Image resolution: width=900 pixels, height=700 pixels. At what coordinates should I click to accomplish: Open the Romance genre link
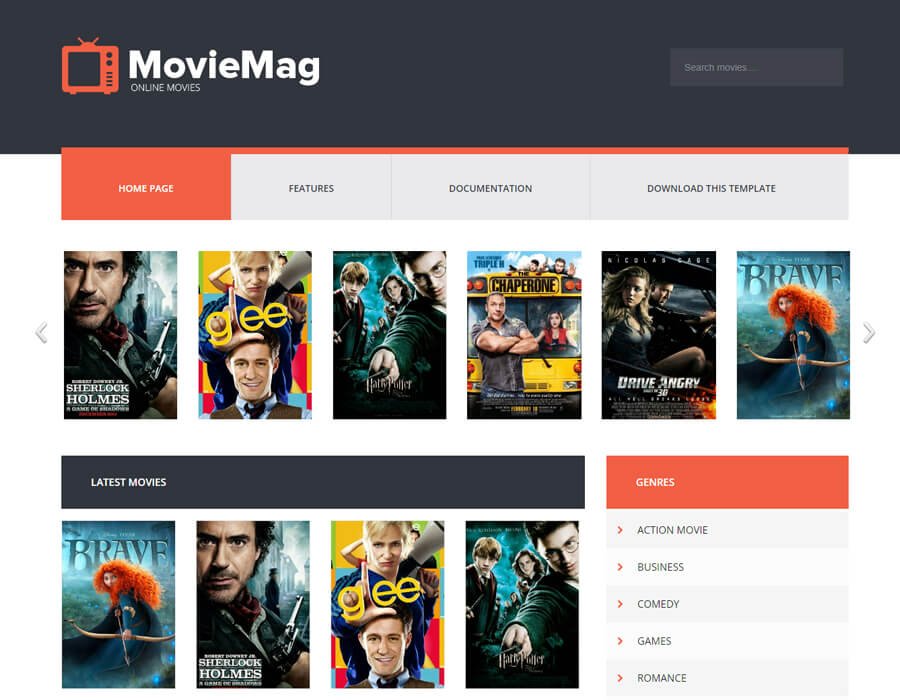pyautogui.click(x=727, y=678)
